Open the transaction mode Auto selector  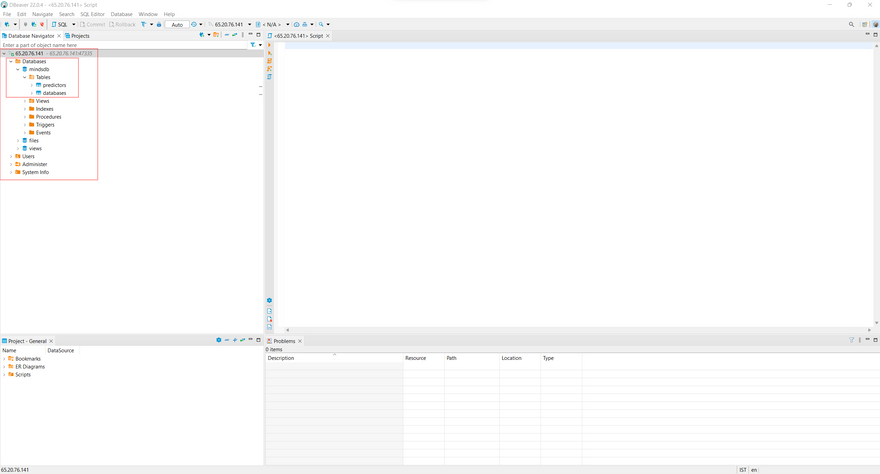177,24
